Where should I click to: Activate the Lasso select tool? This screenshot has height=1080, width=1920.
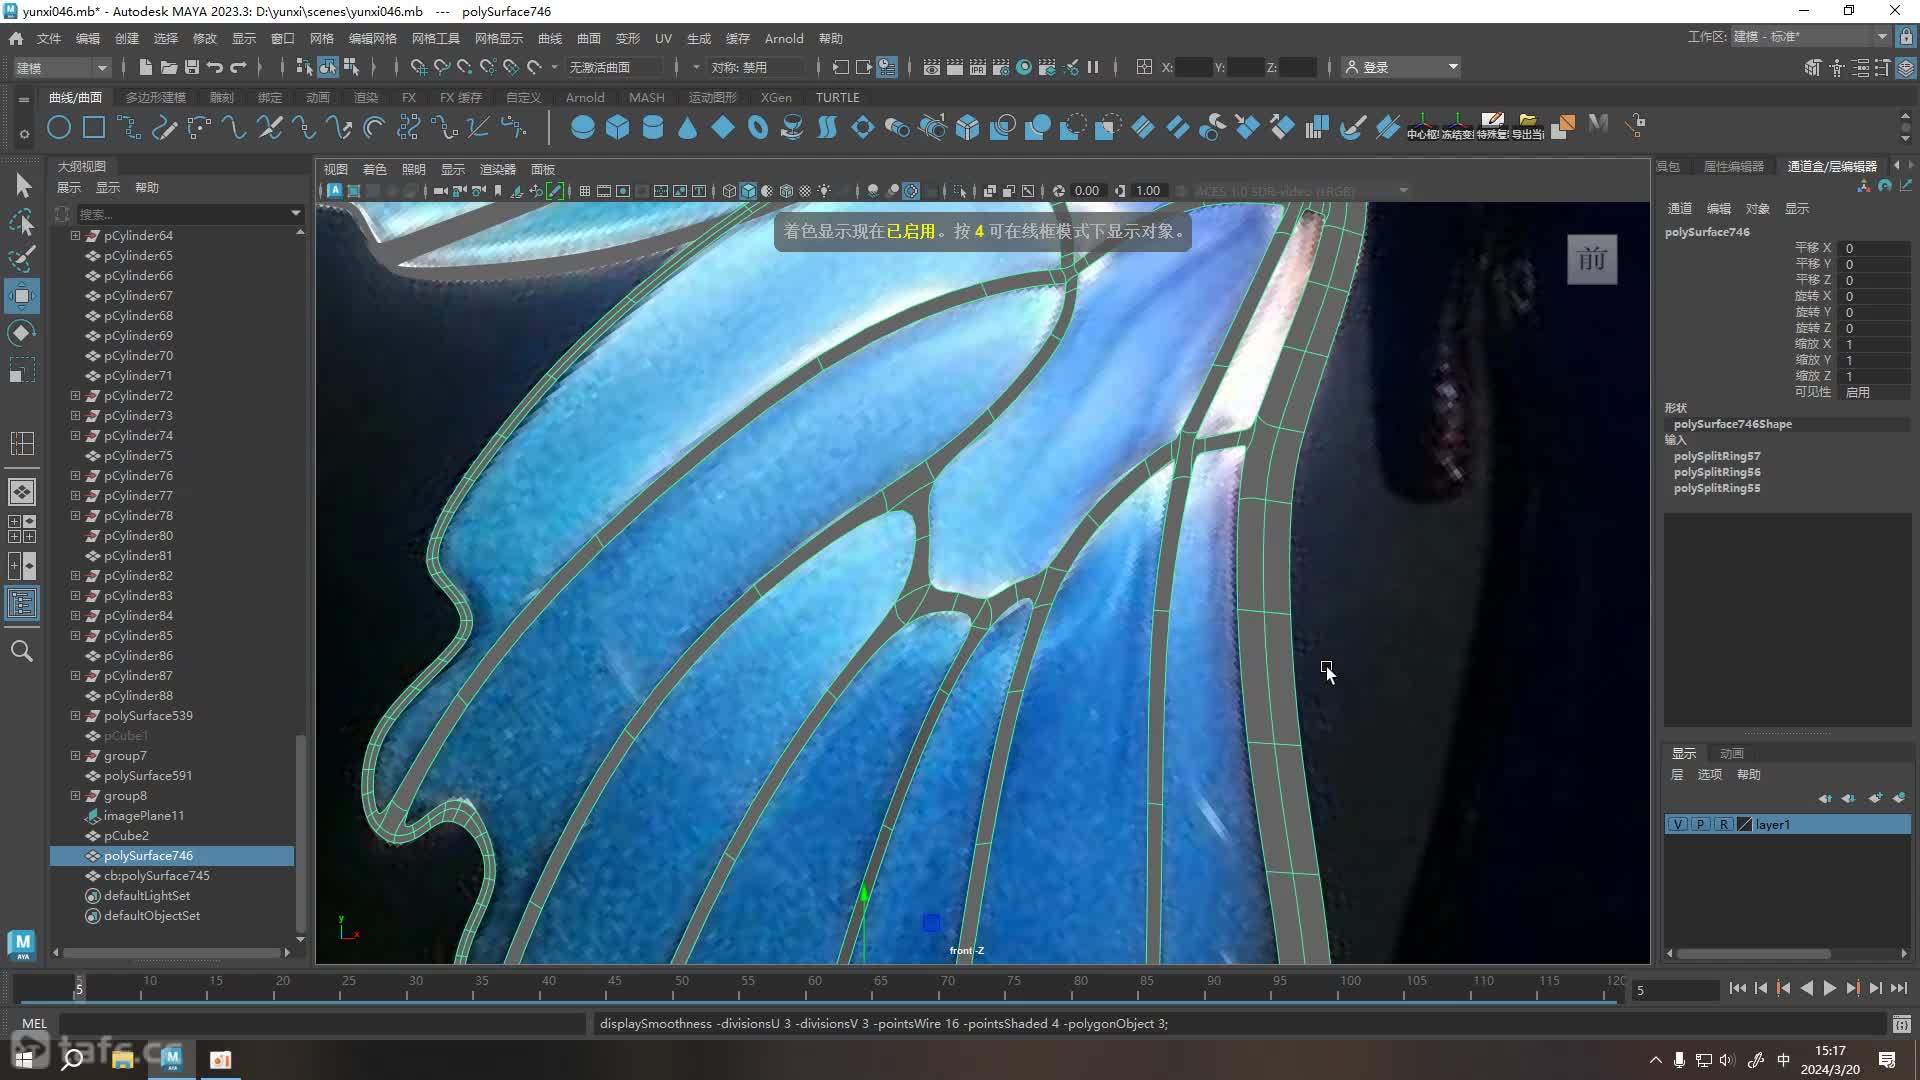click(x=22, y=222)
